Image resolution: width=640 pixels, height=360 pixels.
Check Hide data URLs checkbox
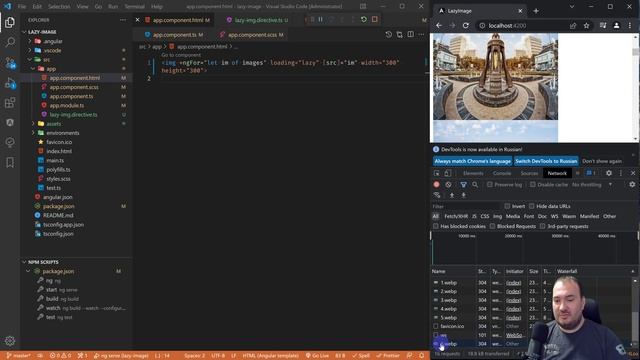click(531, 206)
